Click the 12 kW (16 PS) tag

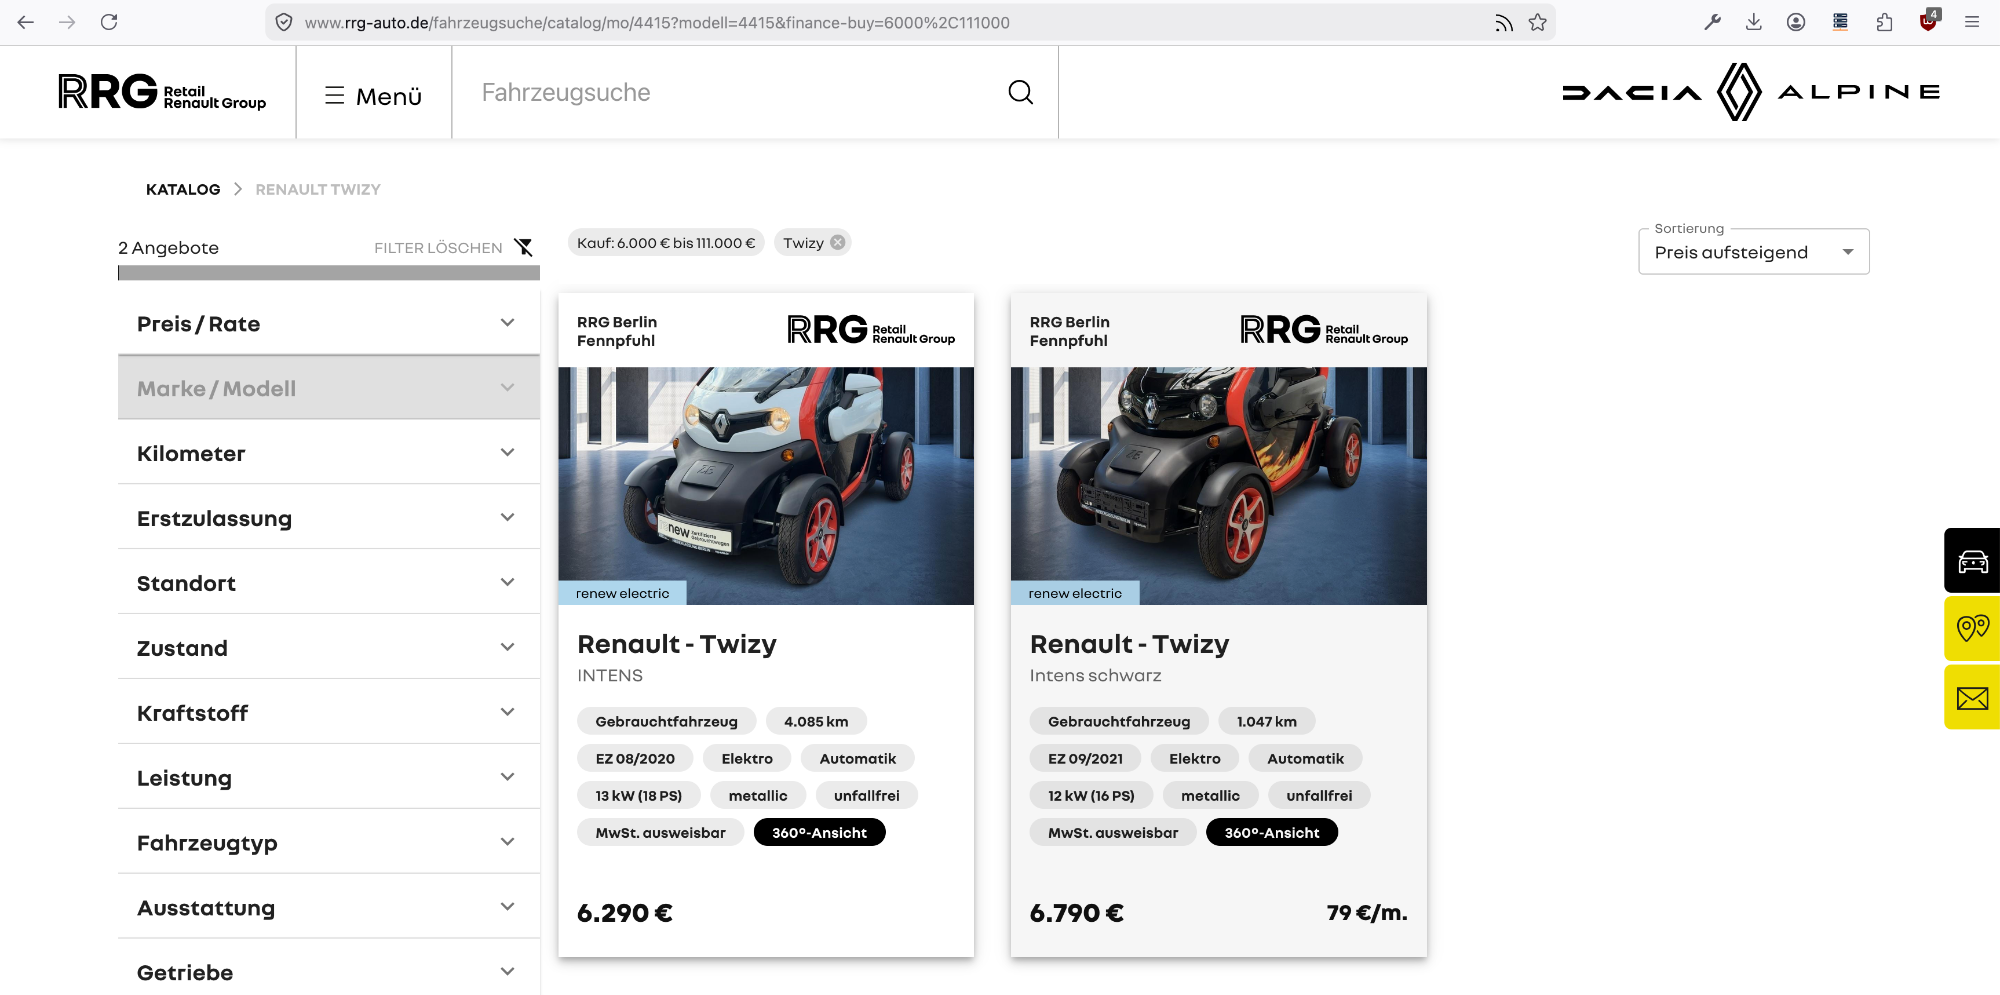pos(1092,795)
